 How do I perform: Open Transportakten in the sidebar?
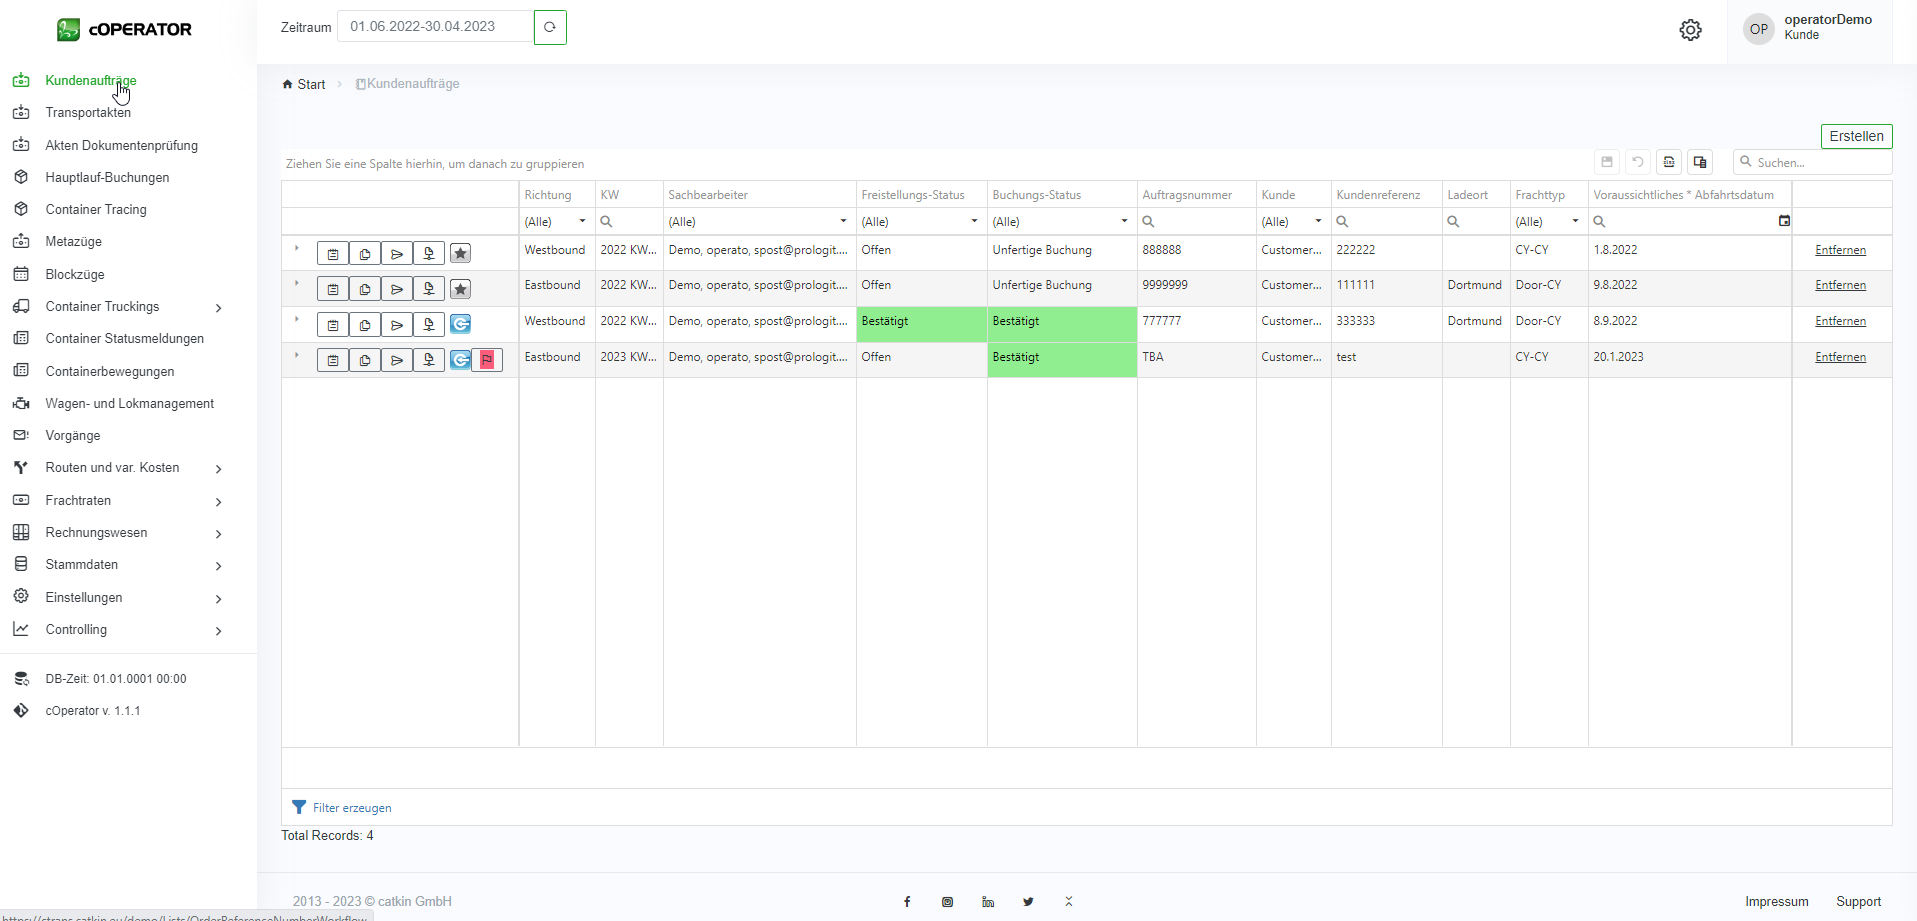[88, 113]
